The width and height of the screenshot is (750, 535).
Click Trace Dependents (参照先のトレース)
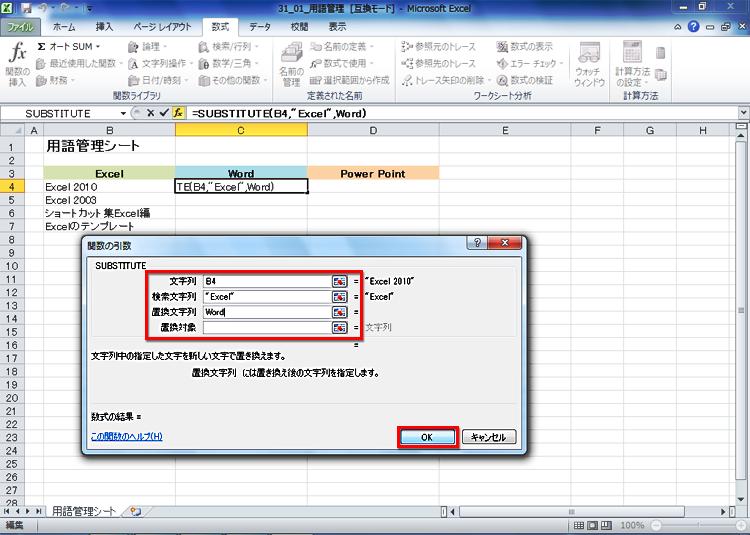[439, 63]
